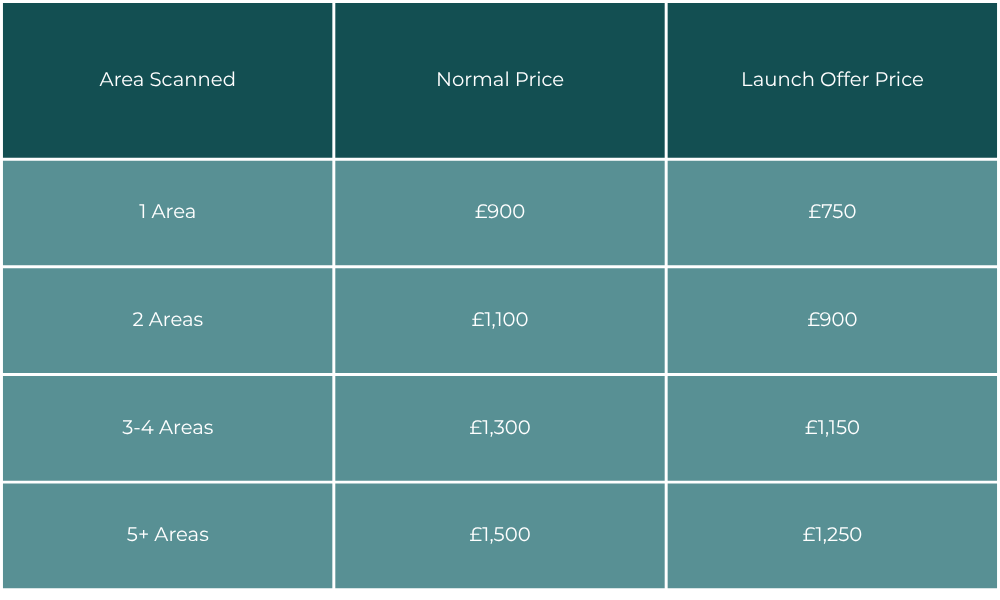Screen dimensions: 1000x600
Task: Click divider between Normal Price and Launch Offer headers
Action: (666, 80)
